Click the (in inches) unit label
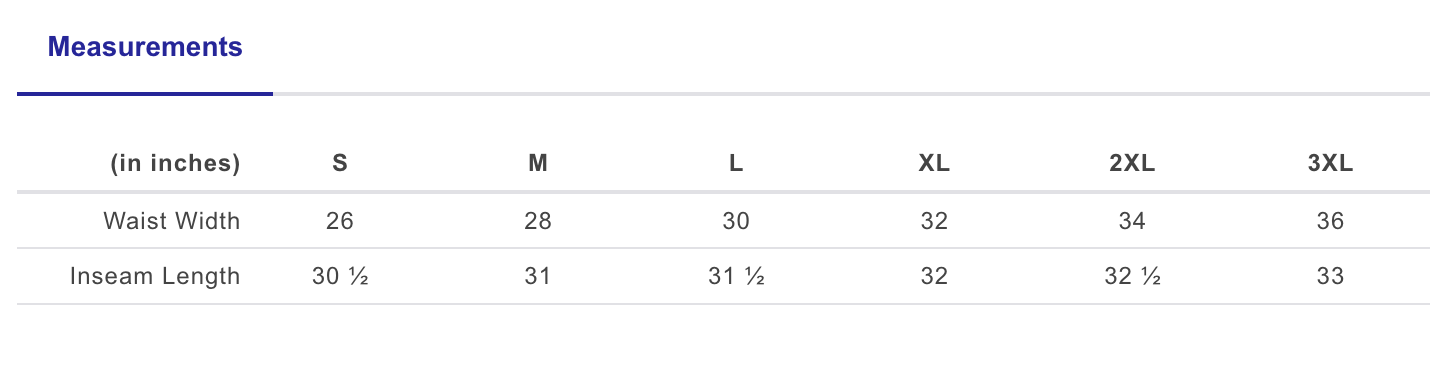 tap(176, 165)
